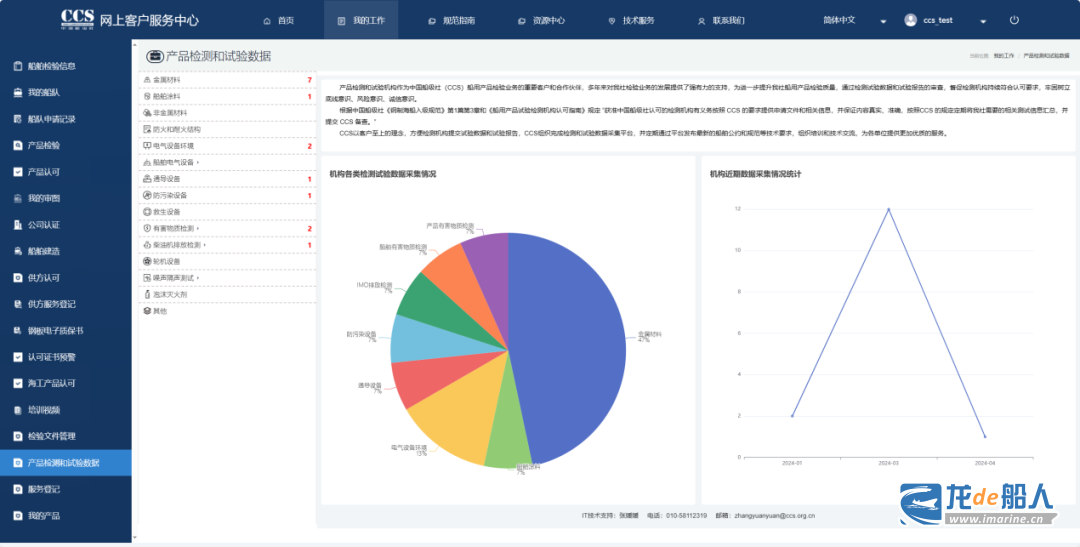Open 船队申请记录 icon in sidebar
The height and width of the screenshot is (547, 1080).
18,119
